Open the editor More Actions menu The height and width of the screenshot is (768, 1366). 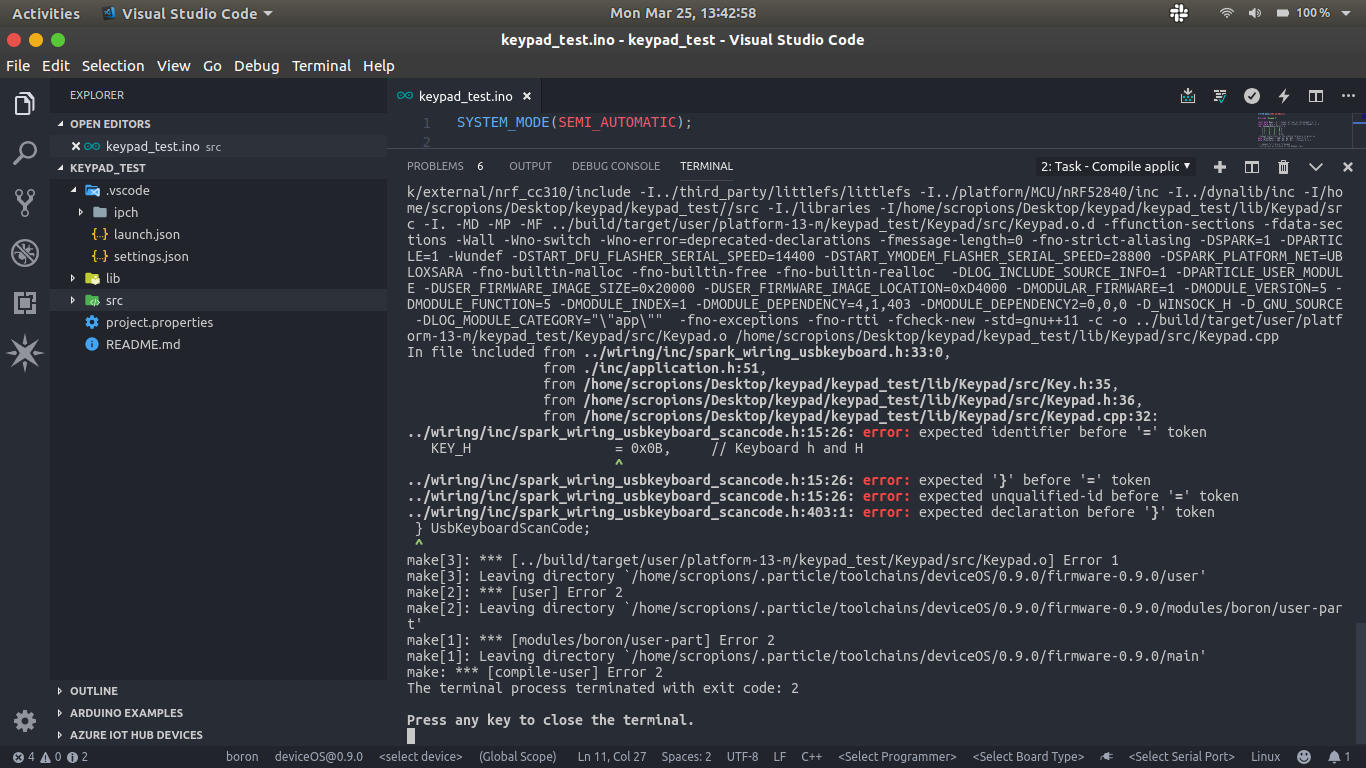pos(1348,96)
